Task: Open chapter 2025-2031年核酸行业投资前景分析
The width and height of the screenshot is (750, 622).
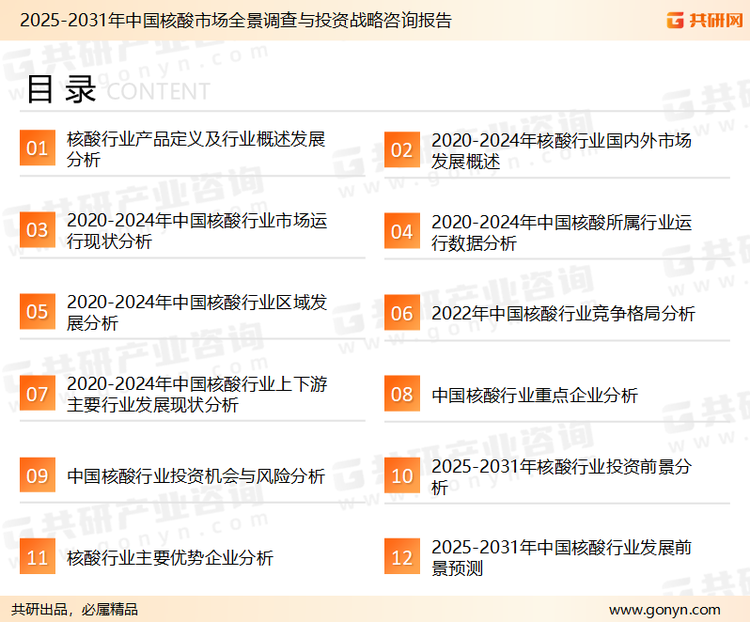Action: coord(562,477)
